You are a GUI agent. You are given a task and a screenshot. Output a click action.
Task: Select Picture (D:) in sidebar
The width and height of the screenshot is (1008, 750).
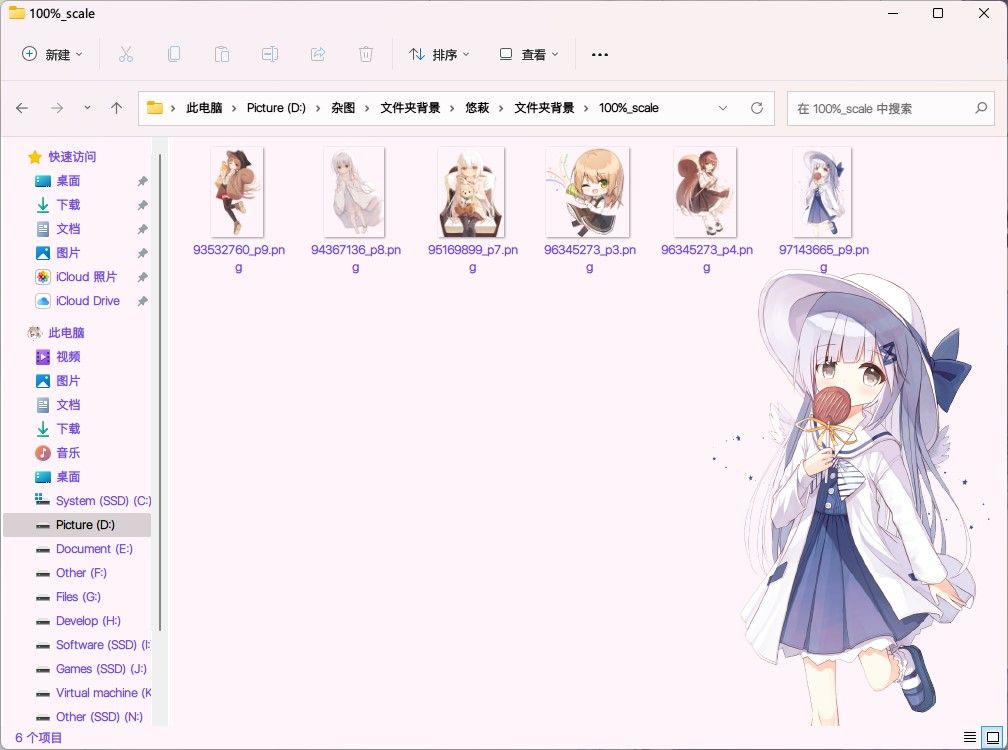pos(77,525)
